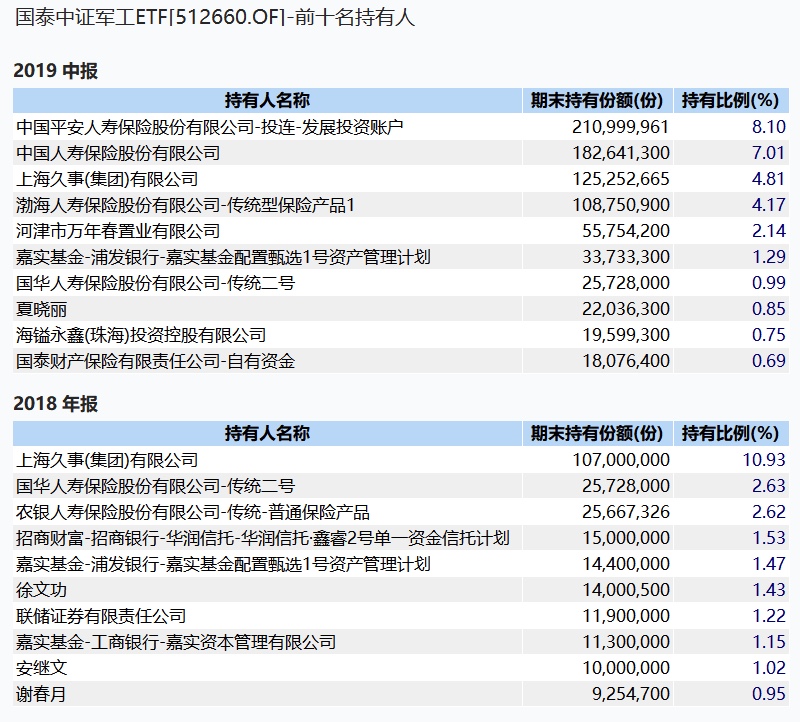
Task: Click share amount 210,999,961
Action: (620, 127)
